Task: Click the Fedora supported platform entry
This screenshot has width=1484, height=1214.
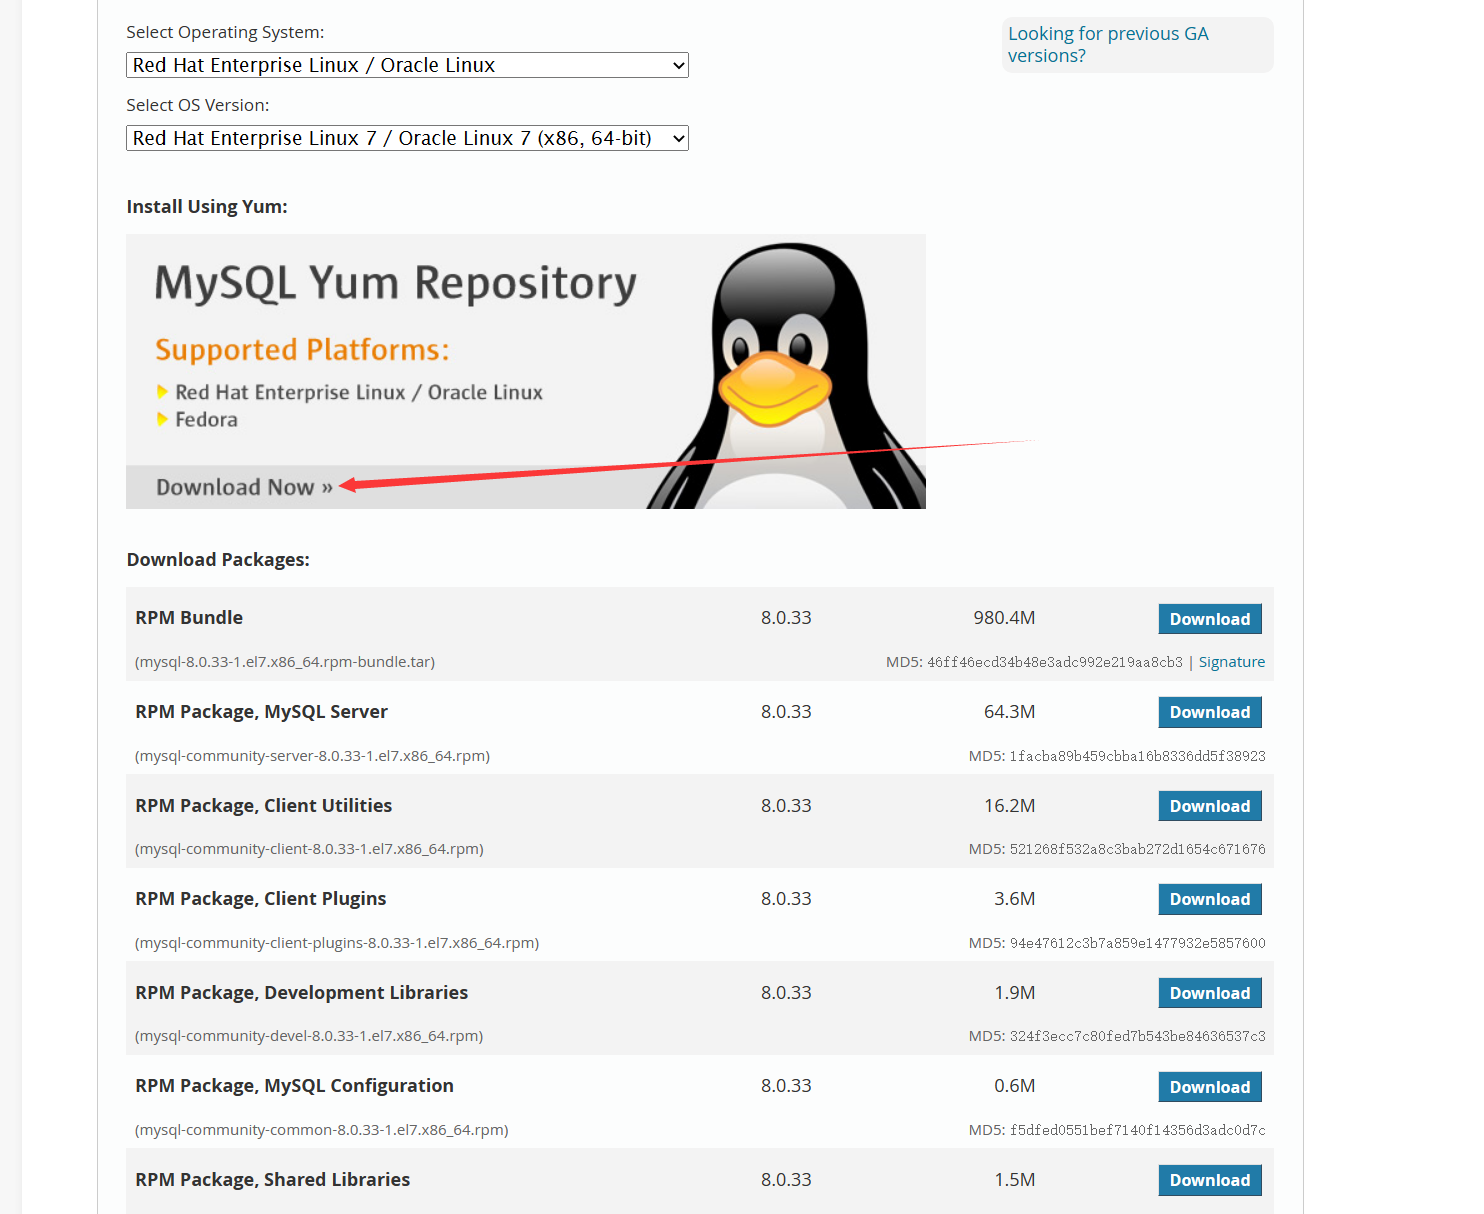Action: 206,420
